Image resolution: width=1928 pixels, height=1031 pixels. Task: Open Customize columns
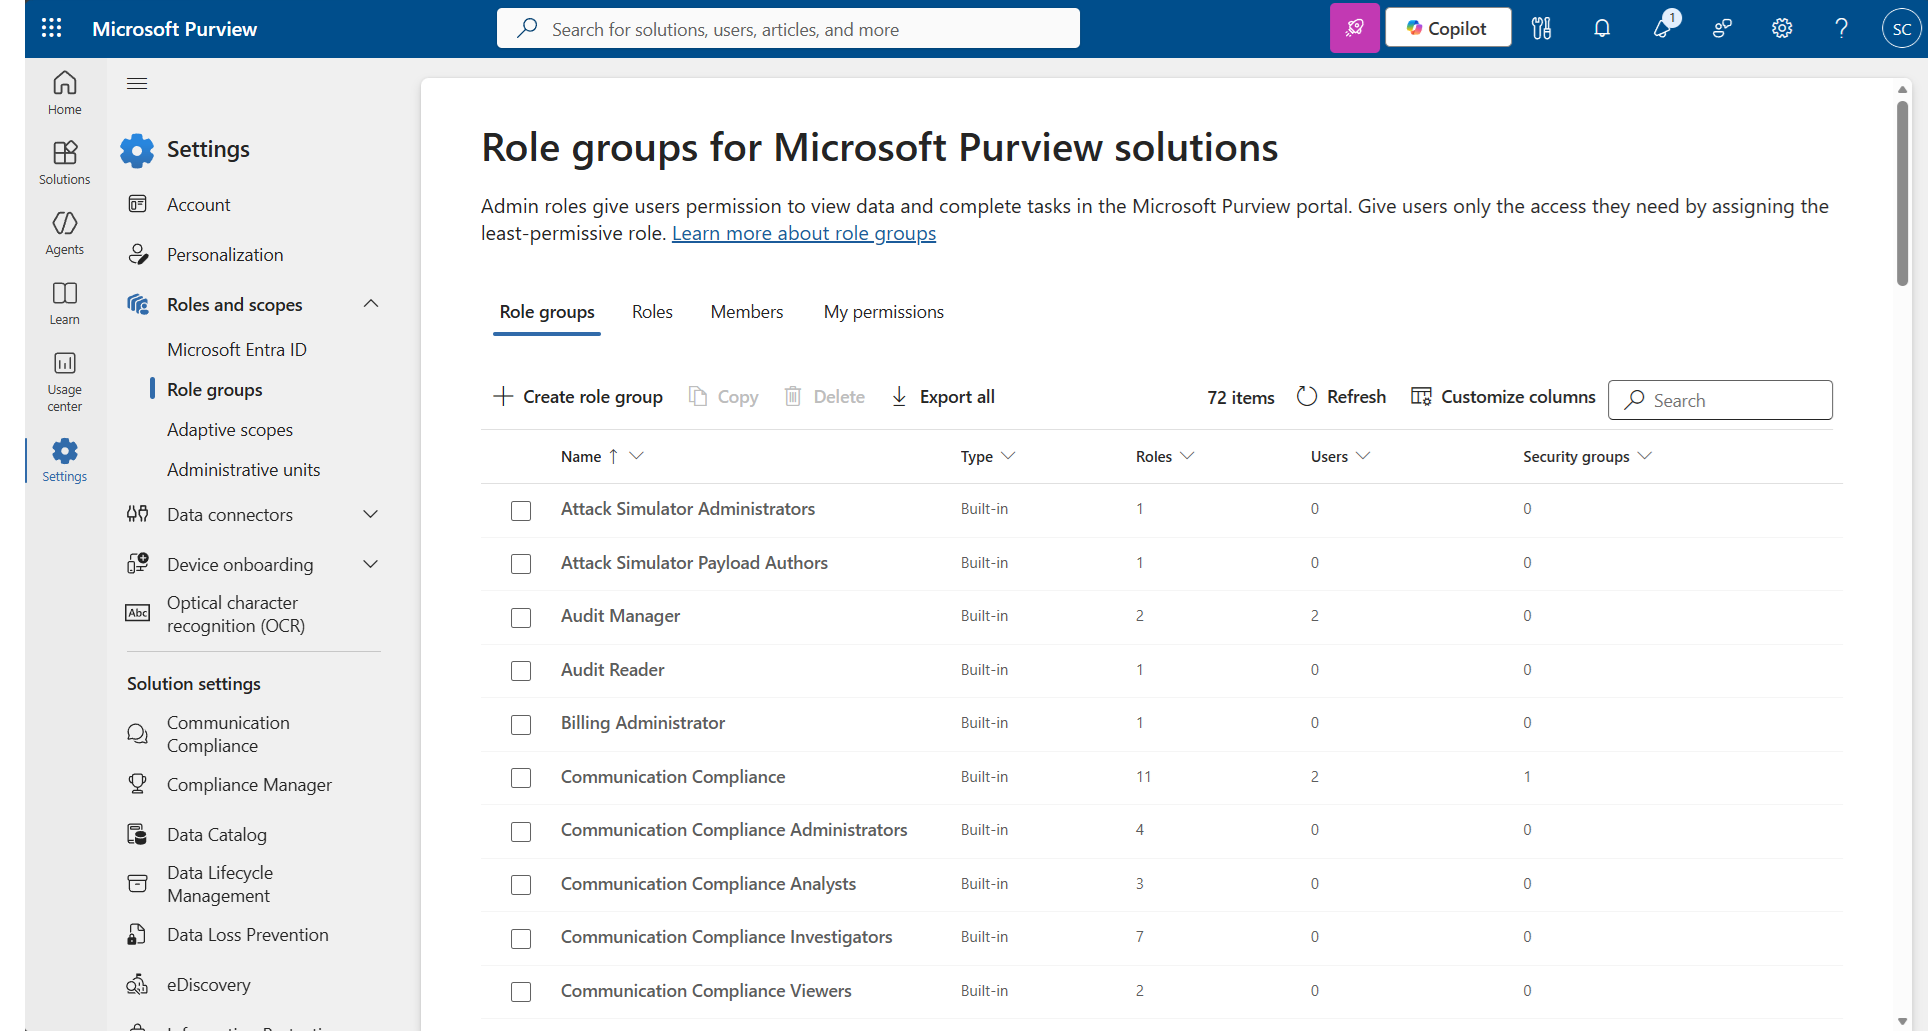[1503, 397]
